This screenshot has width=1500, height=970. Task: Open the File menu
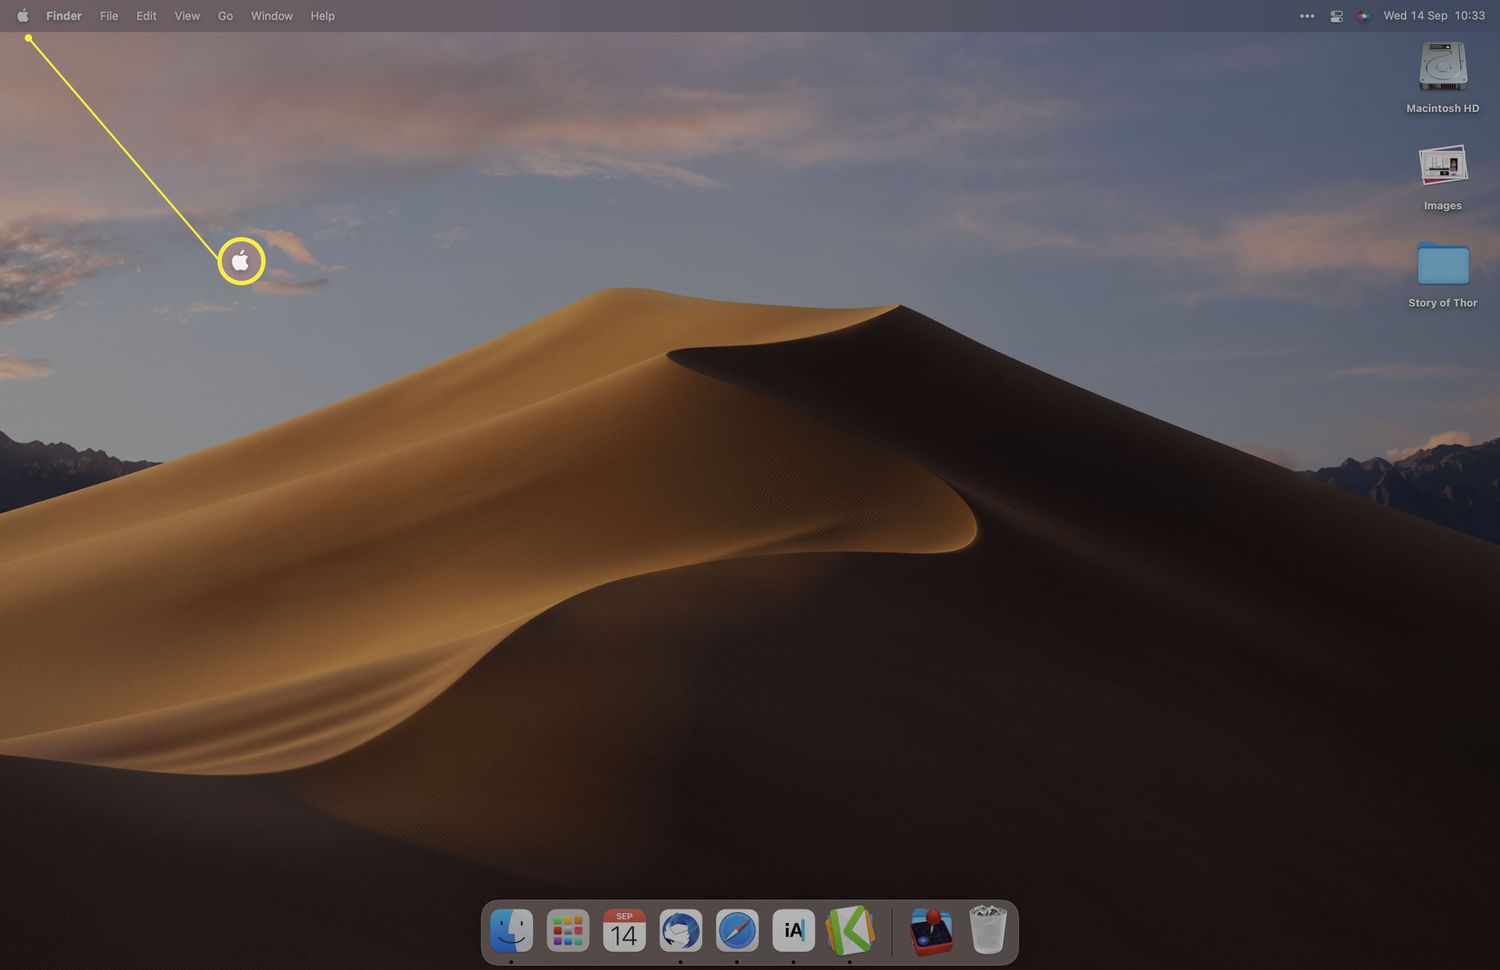click(109, 16)
